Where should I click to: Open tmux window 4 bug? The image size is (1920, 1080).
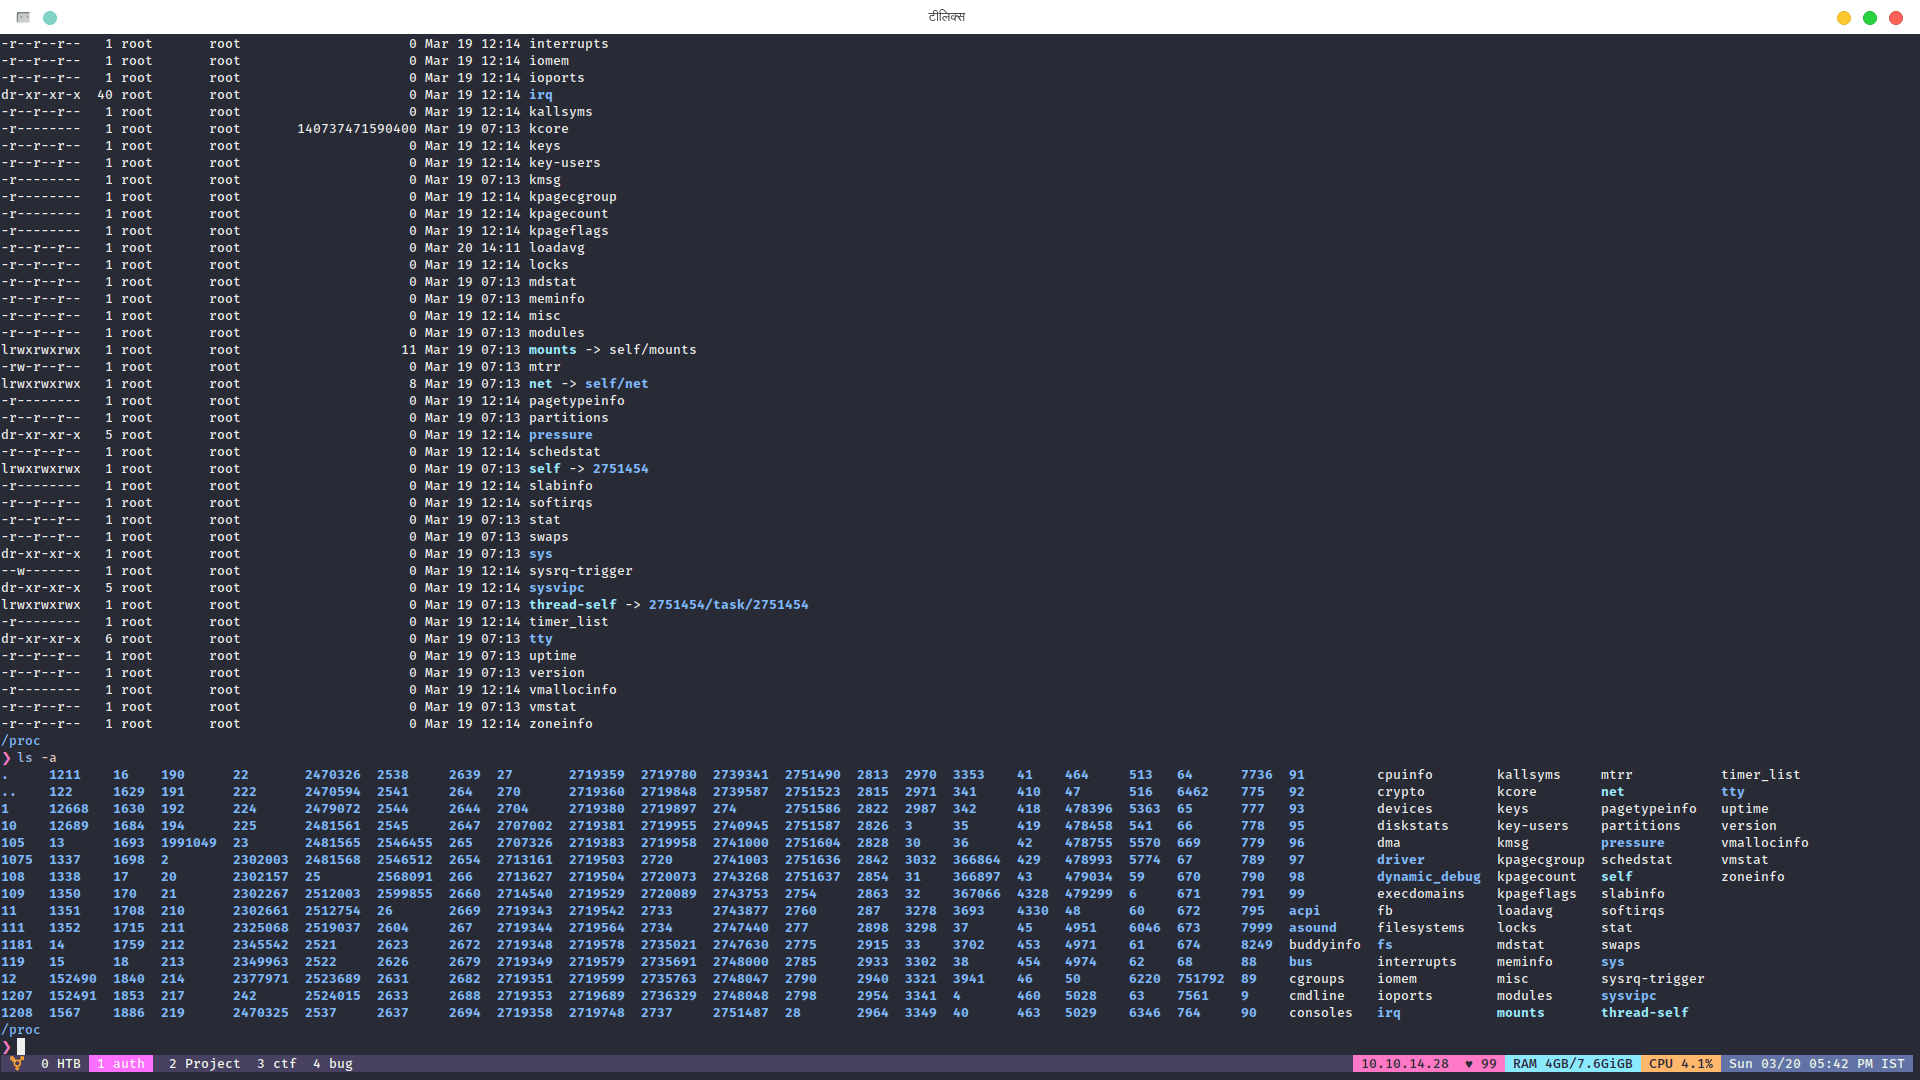(333, 1064)
